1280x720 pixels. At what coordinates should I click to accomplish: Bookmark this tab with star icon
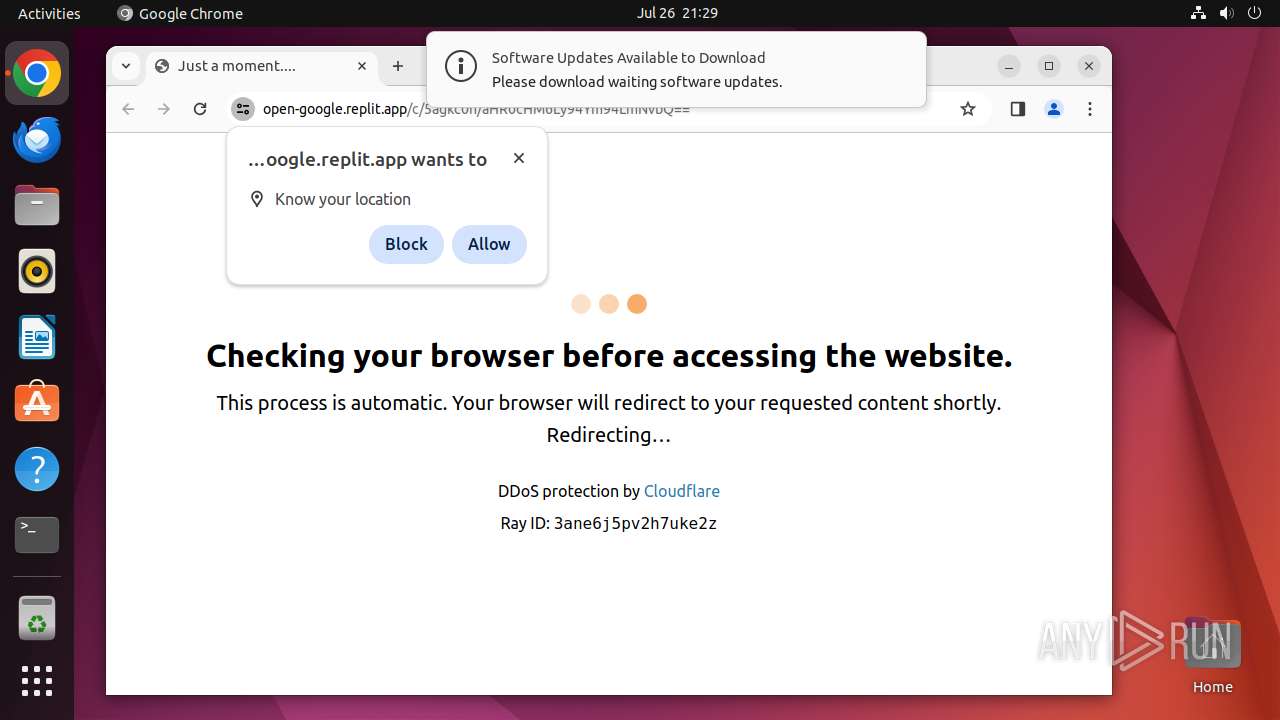(967, 109)
